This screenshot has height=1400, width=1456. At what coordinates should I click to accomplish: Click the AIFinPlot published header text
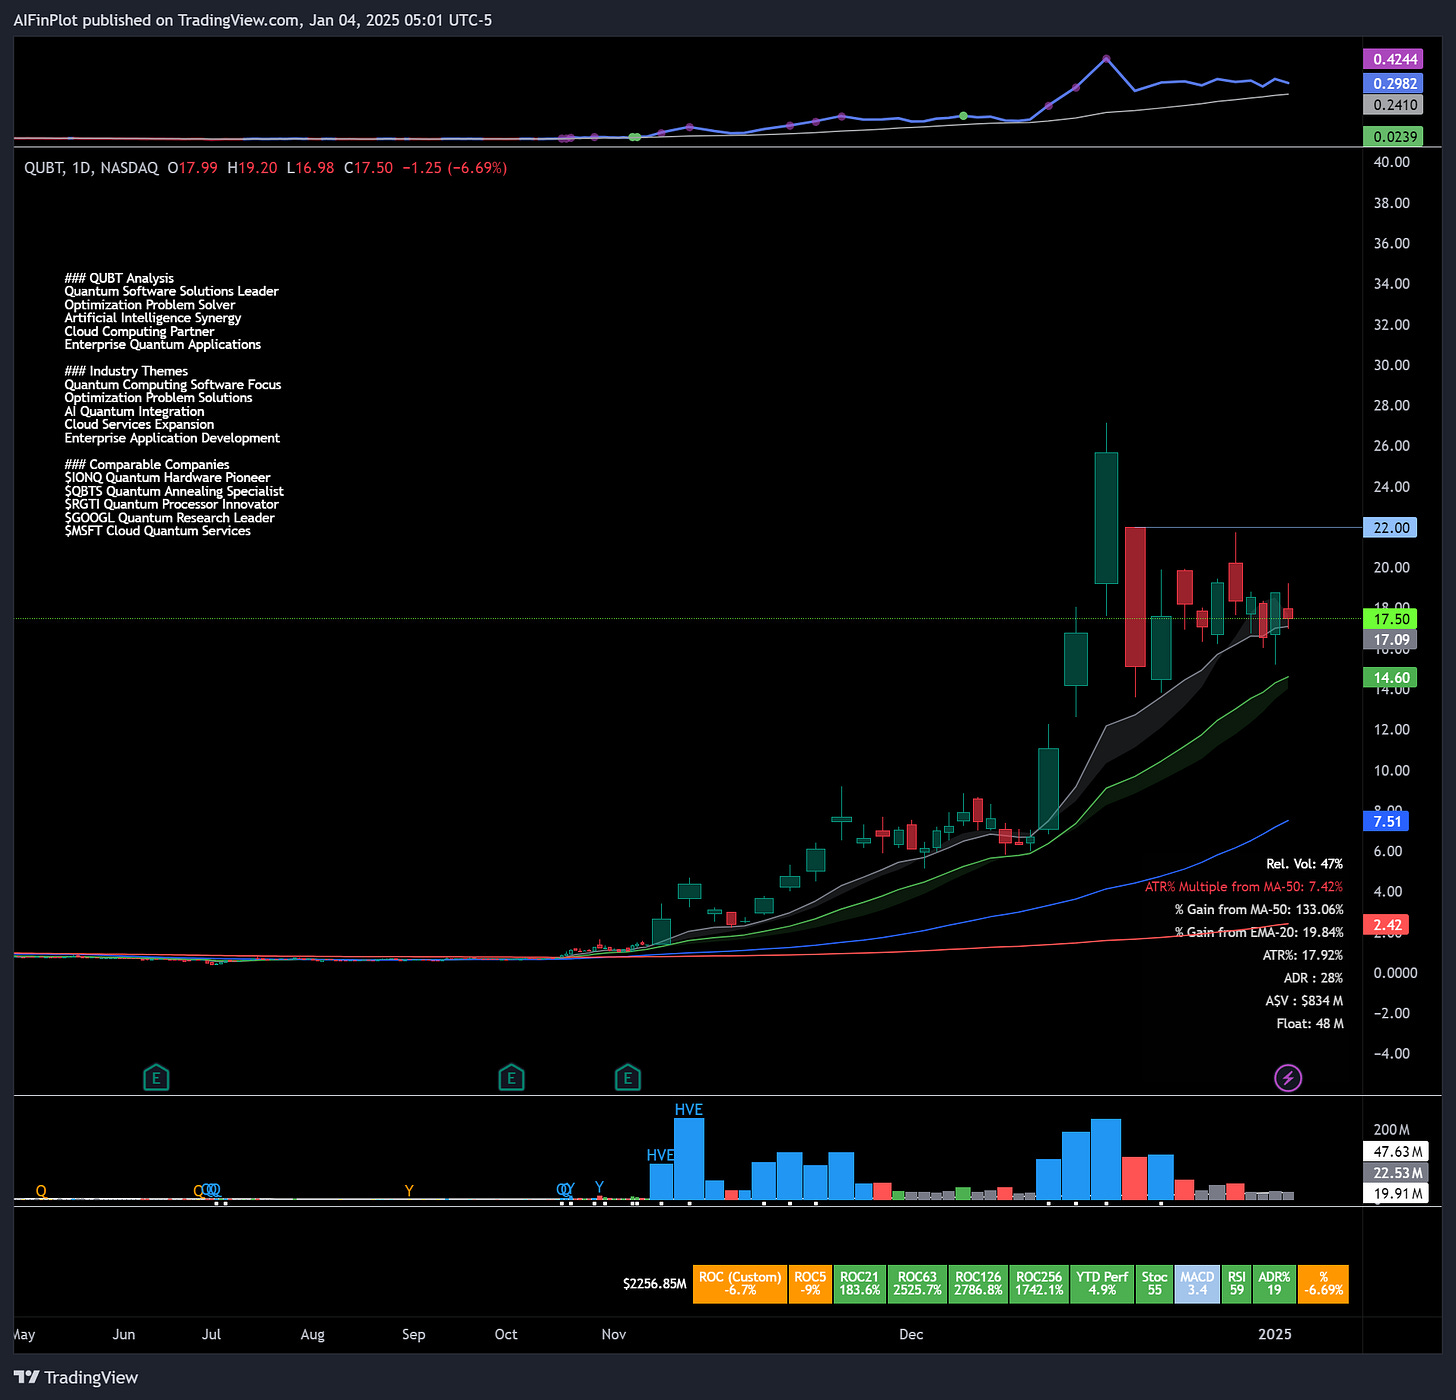(253, 20)
